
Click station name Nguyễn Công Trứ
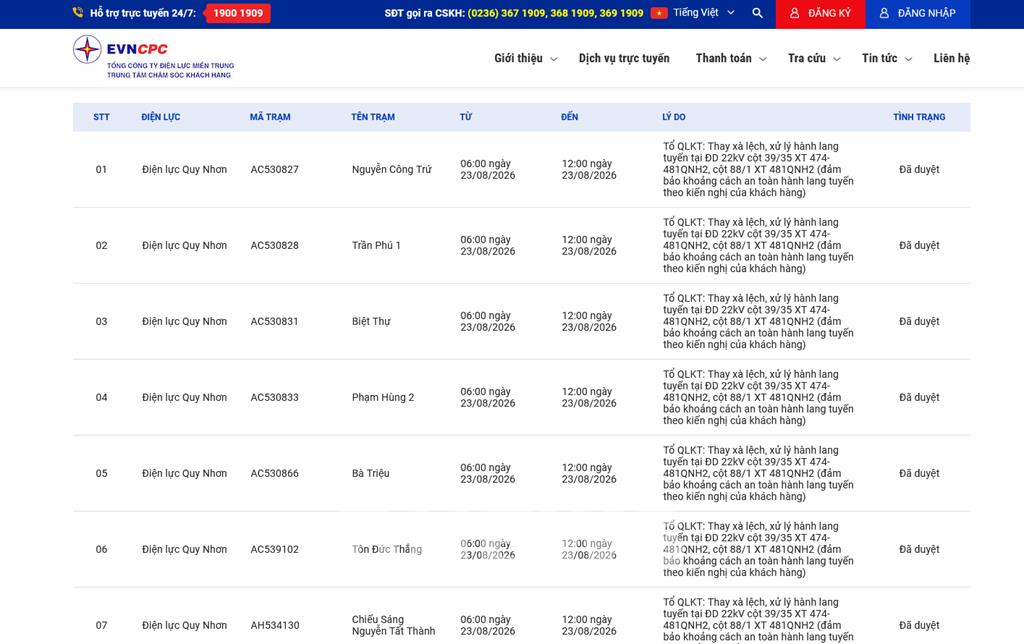[x=392, y=169]
